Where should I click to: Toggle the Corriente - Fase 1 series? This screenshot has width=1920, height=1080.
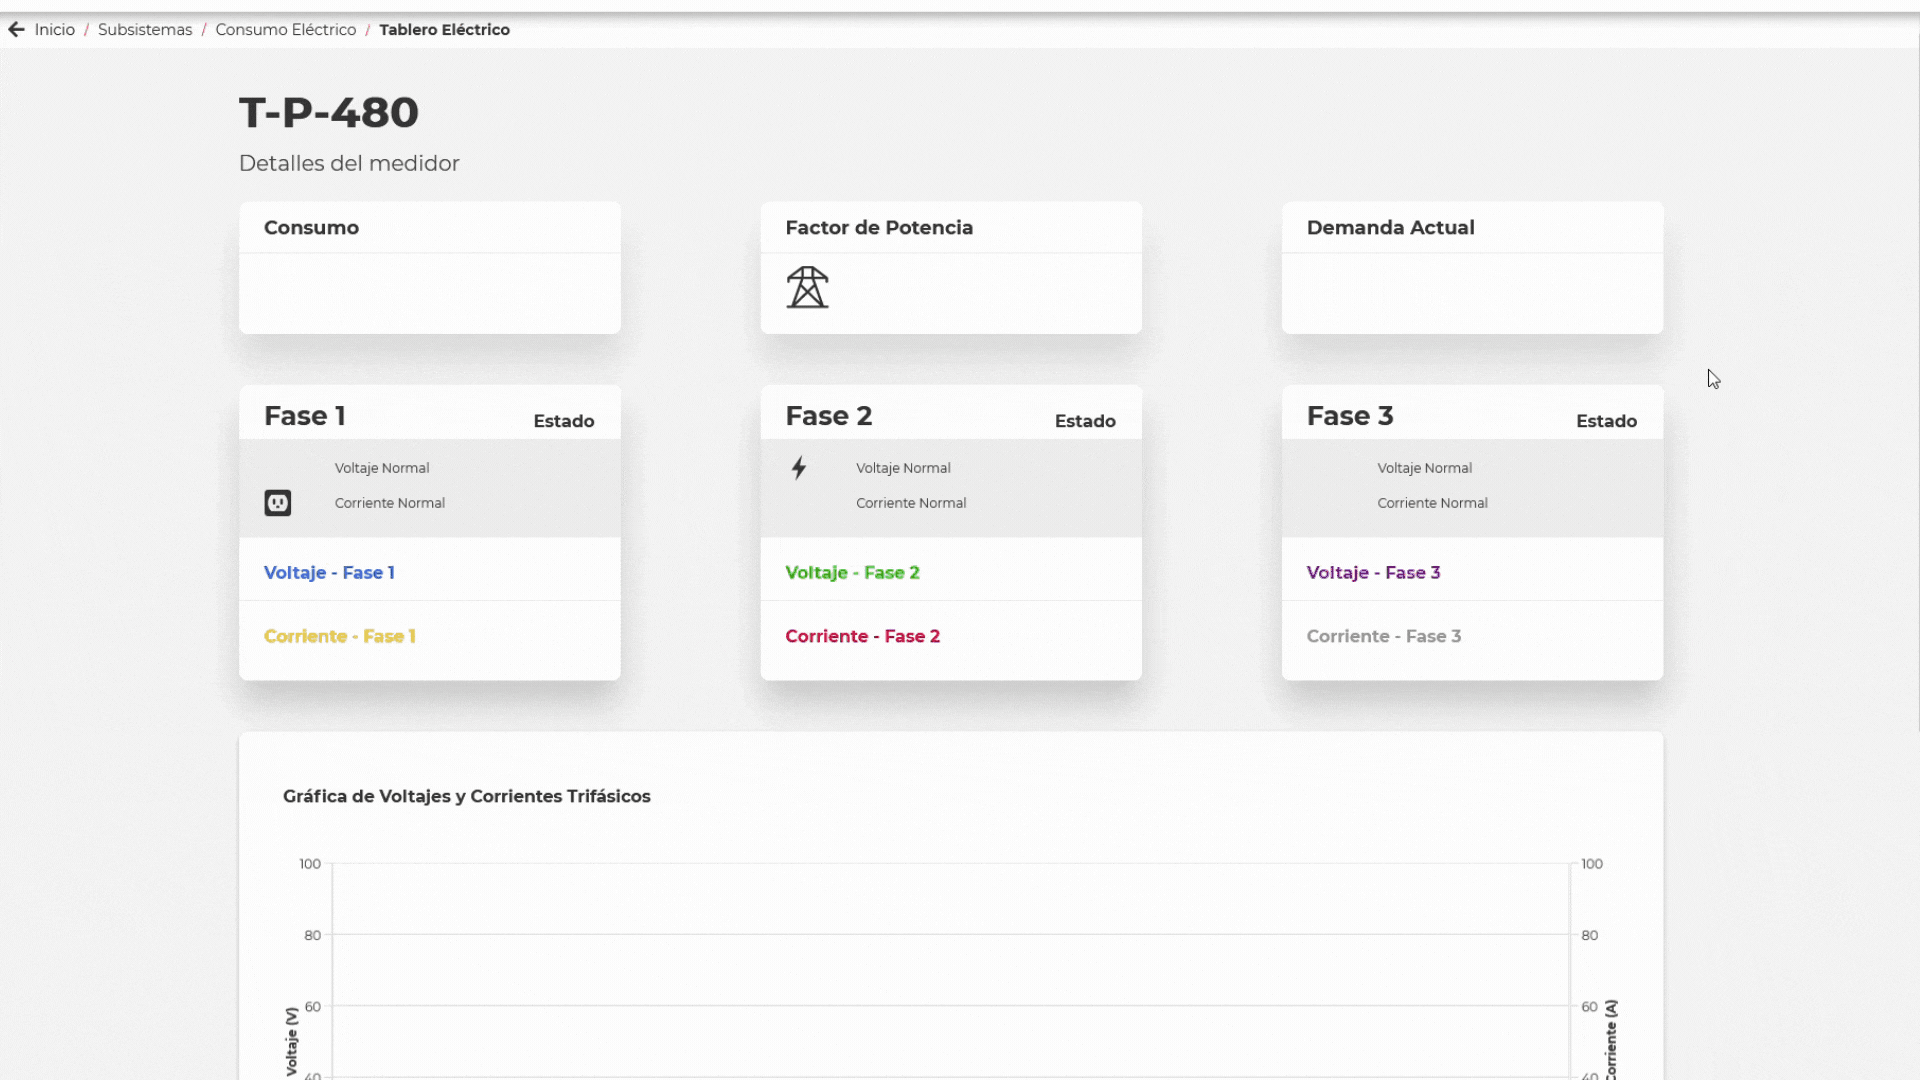[x=339, y=636]
